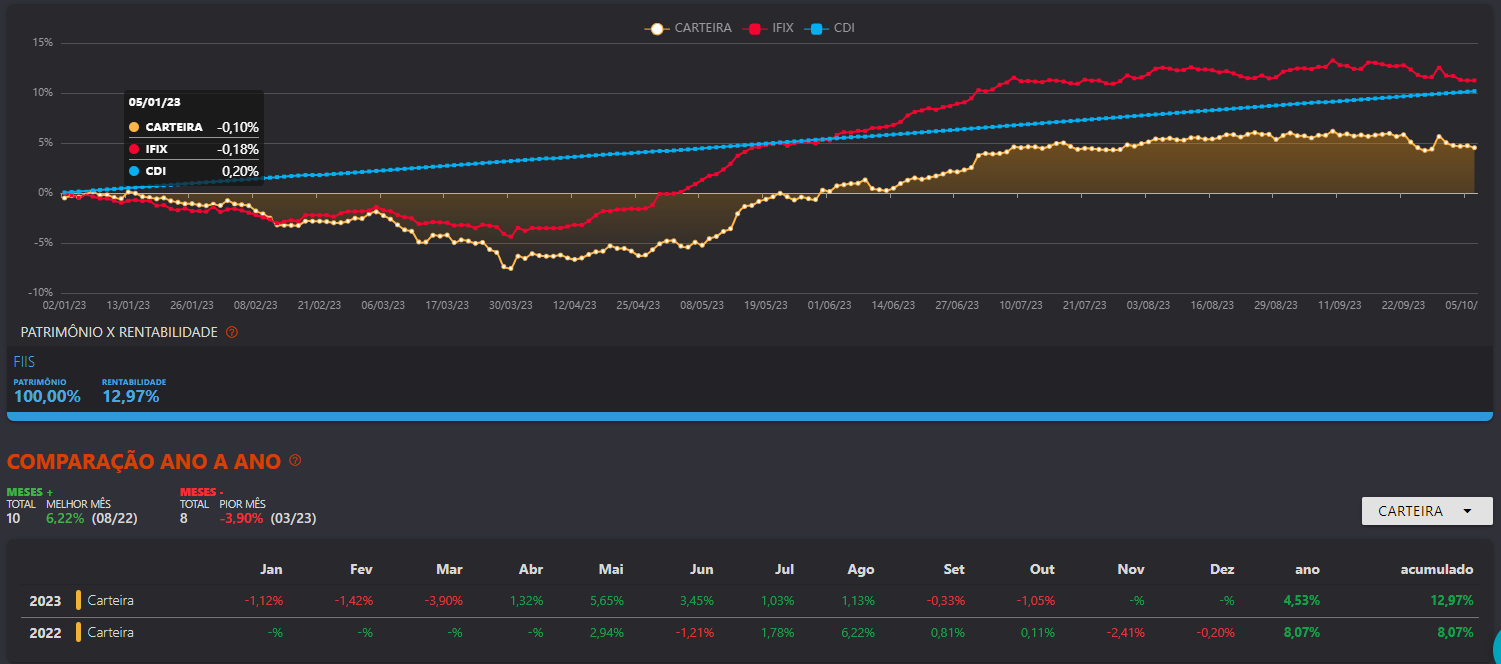The image size is (1501, 664).
Task: Click the 15% label on chart y-axis
Action: pyautogui.click(x=42, y=43)
